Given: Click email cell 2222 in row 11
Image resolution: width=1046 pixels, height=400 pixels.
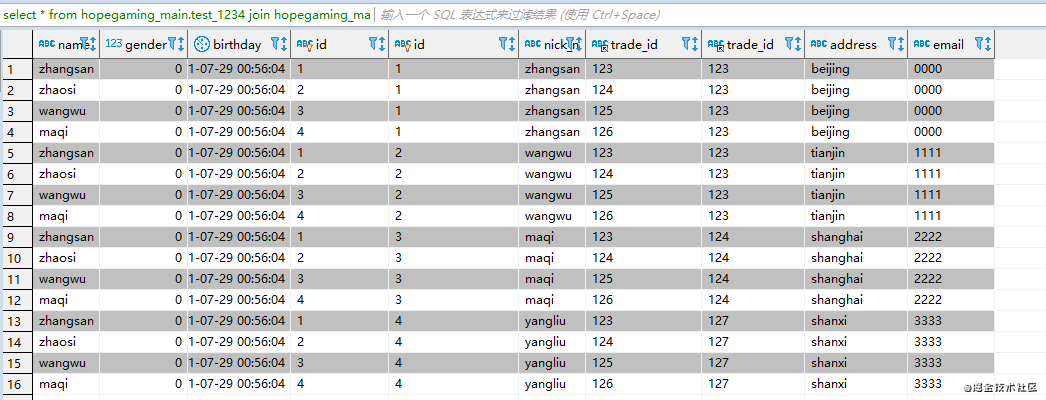Looking at the screenshot, I should [x=951, y=279].
